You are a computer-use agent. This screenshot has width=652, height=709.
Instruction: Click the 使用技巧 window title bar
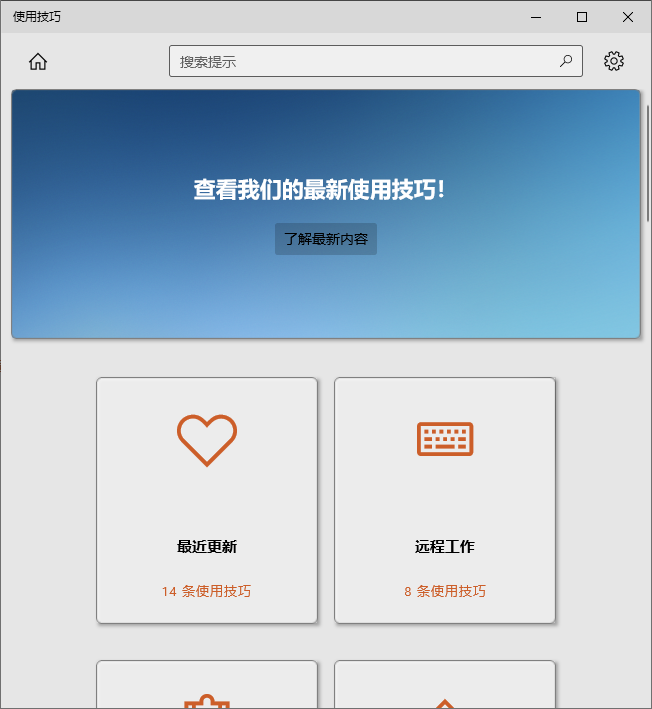click(271, 17)
